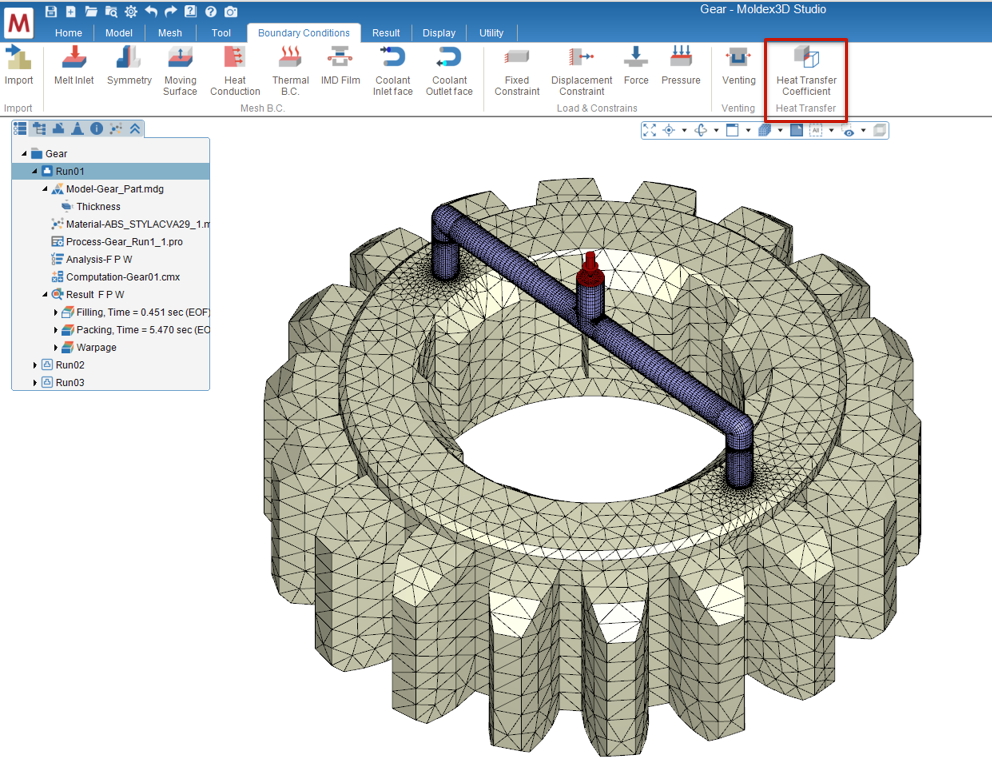Toggle the blue sheet icon in the view toolbar
Image resolution: width=992 pixels, height=774 pixels.
[797, 130]
